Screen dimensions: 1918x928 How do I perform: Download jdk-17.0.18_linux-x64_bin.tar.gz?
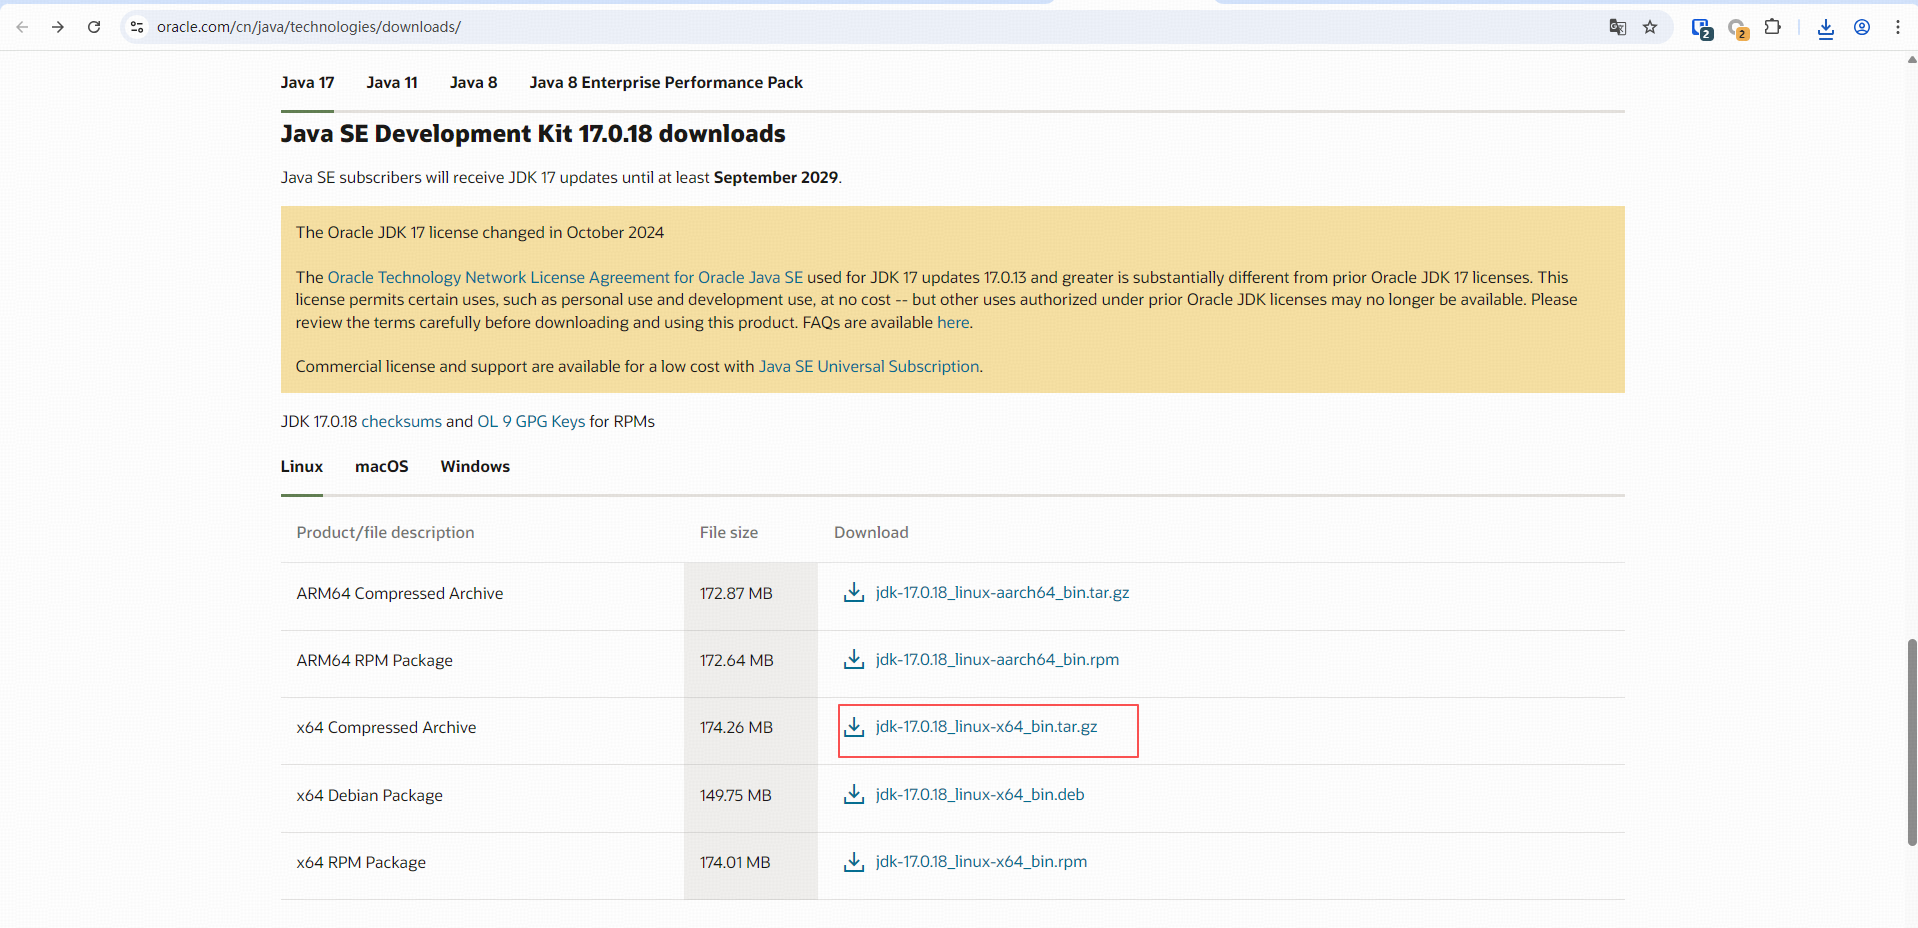pyautogui.click(x=986, y=727)
